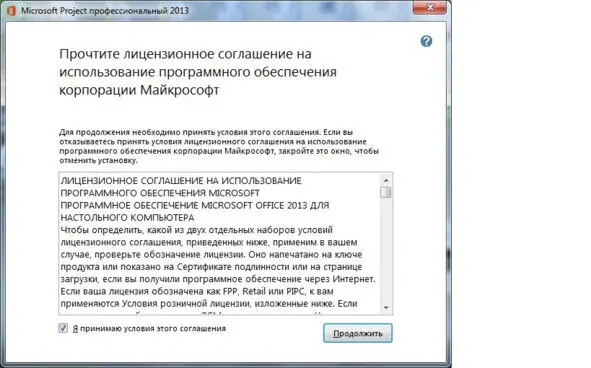Click the paragraph starting 'Для продолжения необходимо'
This screenshot has width=591, height=368.
coord(219,146)
